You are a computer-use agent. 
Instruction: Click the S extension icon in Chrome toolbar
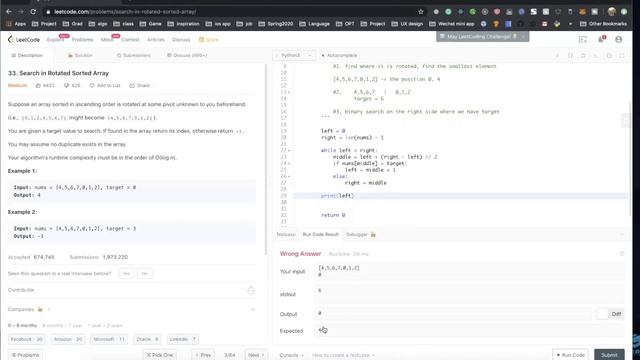click(x=533, y=12)
